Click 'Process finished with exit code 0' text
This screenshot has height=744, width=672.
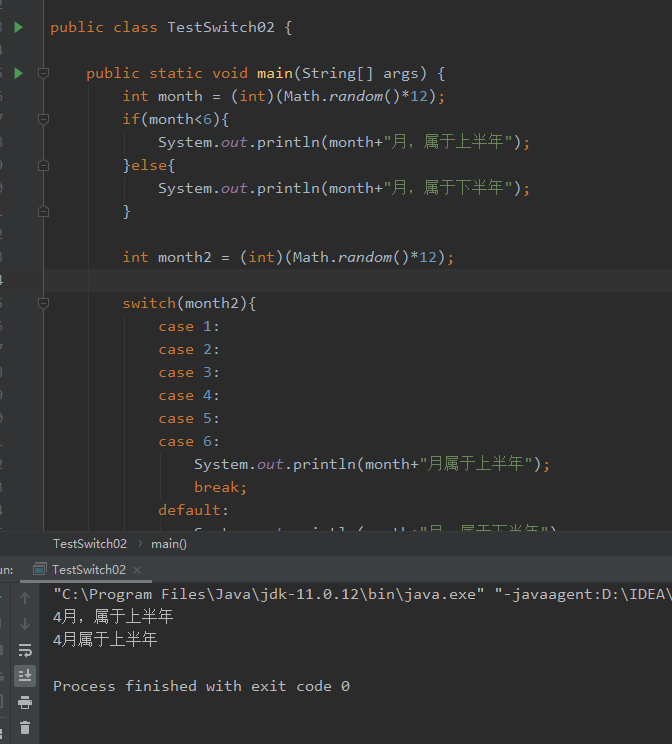pyautogui.click(x=201, y=686)
